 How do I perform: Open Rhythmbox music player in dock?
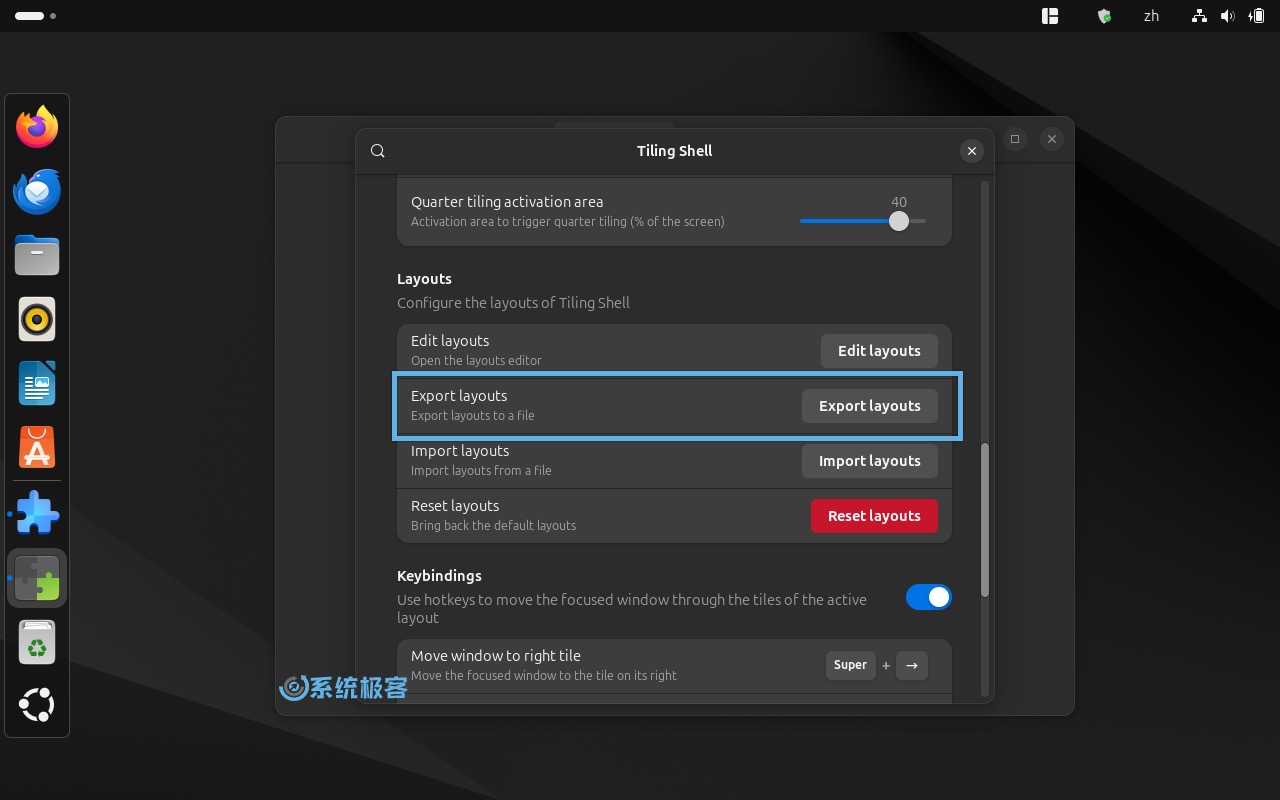(37, 319)
